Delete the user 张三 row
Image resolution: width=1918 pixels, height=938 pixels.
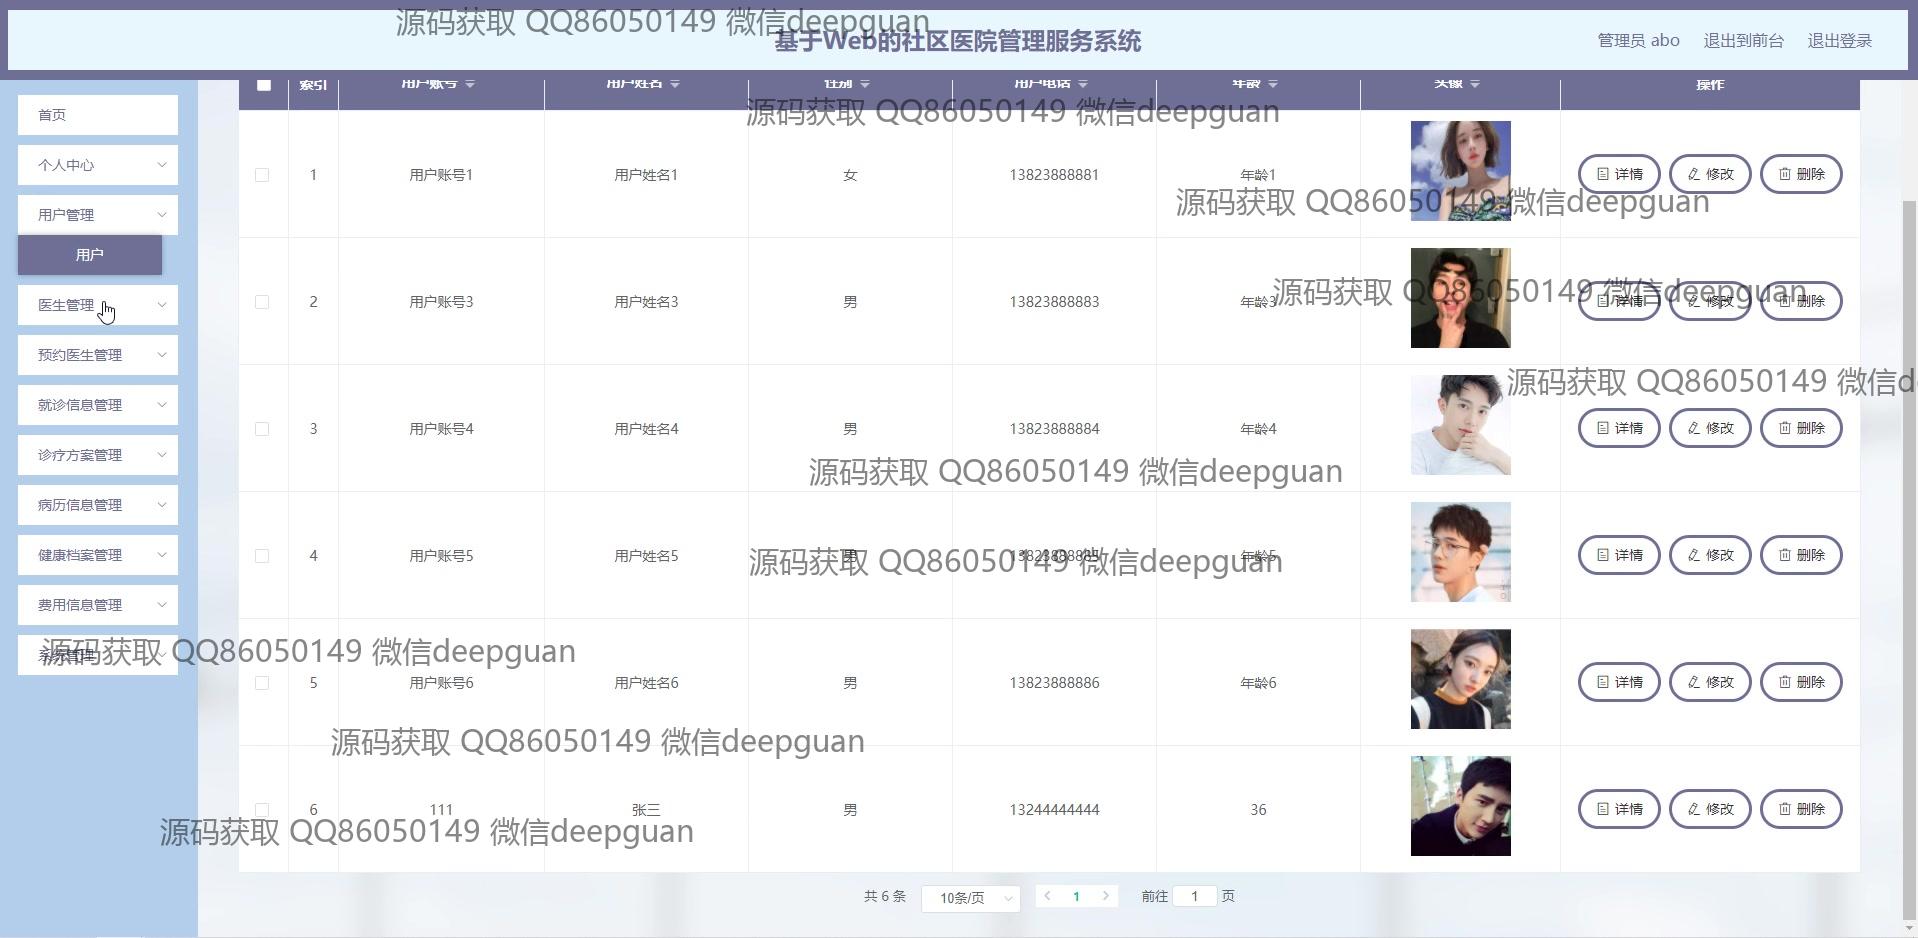(1800, 809)
